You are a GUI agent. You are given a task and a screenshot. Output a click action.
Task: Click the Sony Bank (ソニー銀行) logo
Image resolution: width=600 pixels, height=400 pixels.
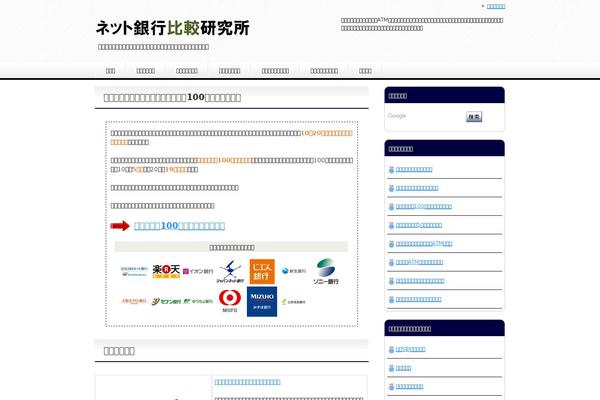[326, 271]
